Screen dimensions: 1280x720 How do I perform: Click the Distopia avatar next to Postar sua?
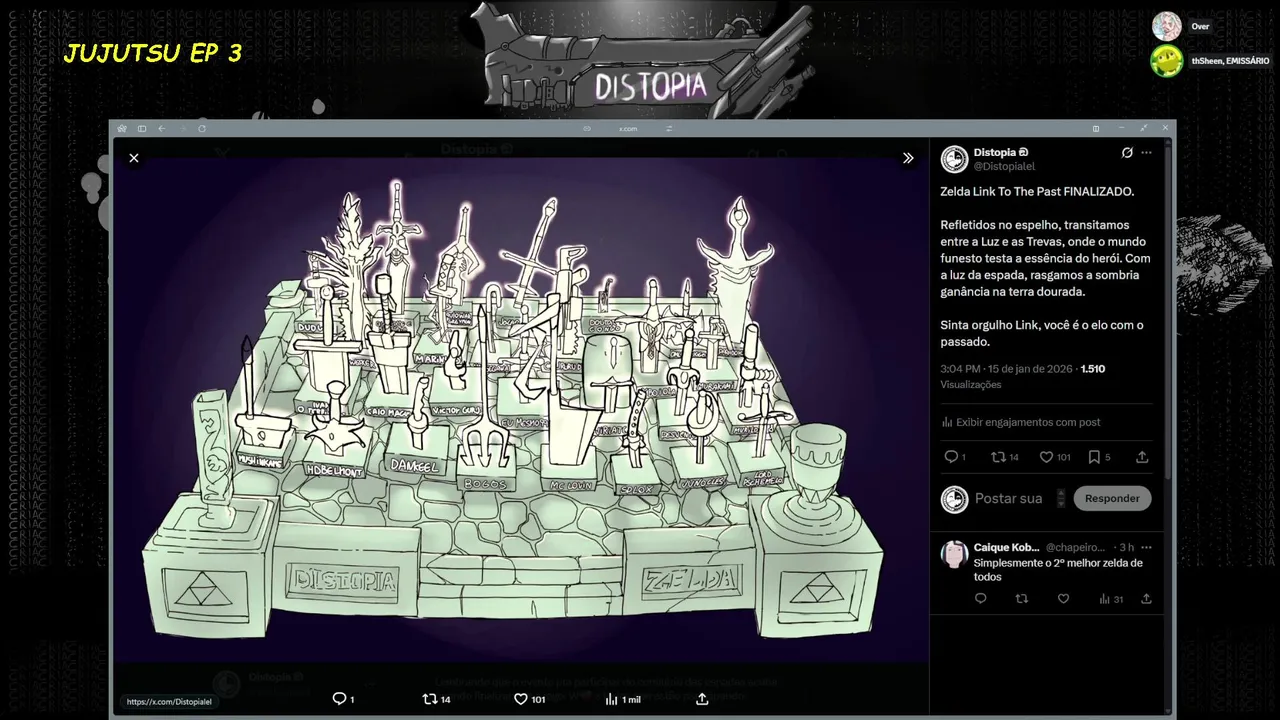[954, 499]
